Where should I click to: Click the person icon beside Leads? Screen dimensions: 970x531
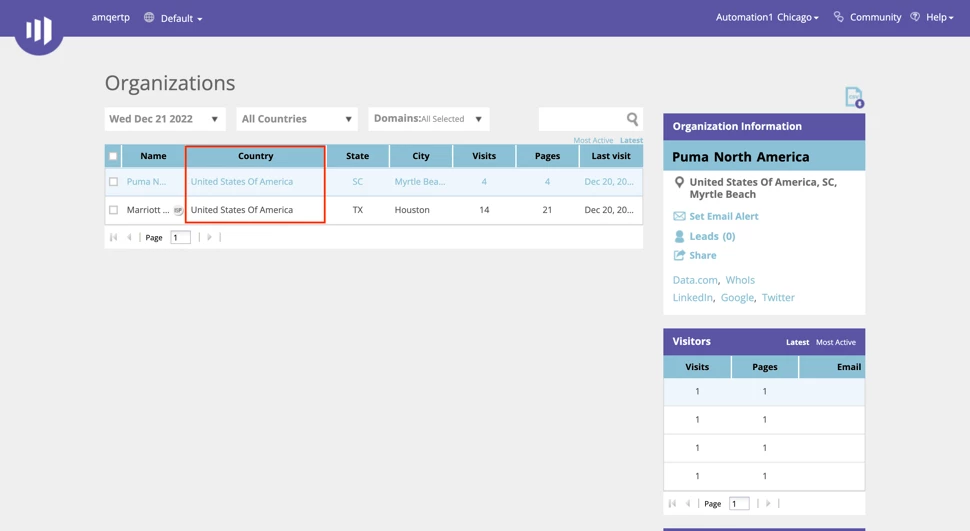[679, 236]
